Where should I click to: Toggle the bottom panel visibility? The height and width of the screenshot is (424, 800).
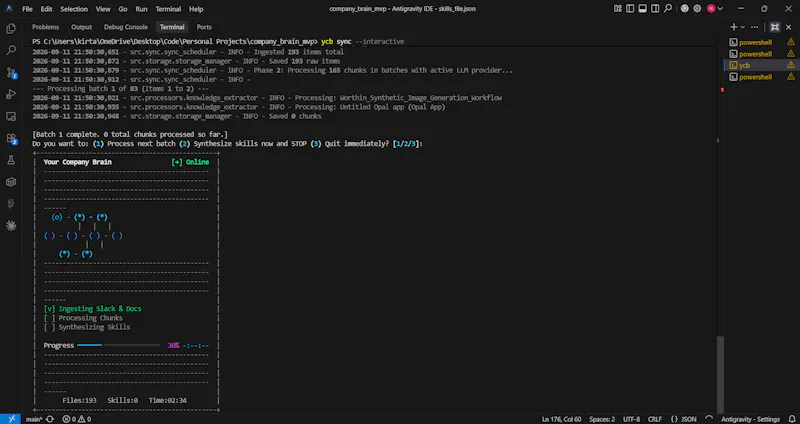pos(643,9)
